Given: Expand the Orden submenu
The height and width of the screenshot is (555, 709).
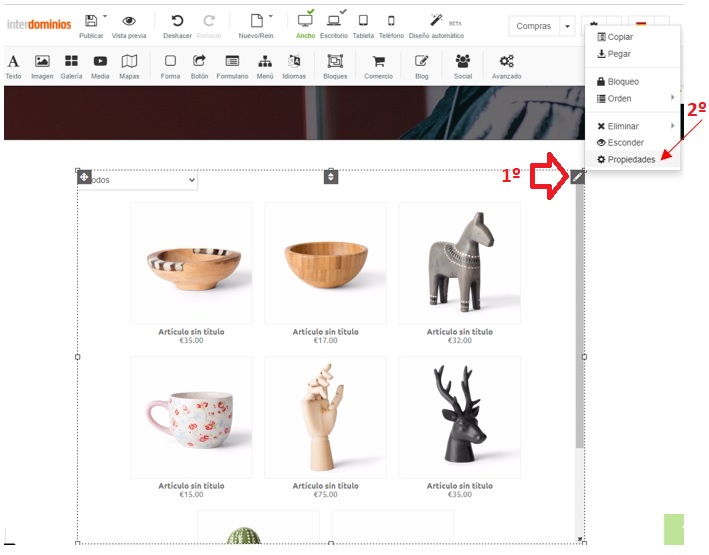Looking at the screenshot, I should pyautogui.click(x=633, y=98).
